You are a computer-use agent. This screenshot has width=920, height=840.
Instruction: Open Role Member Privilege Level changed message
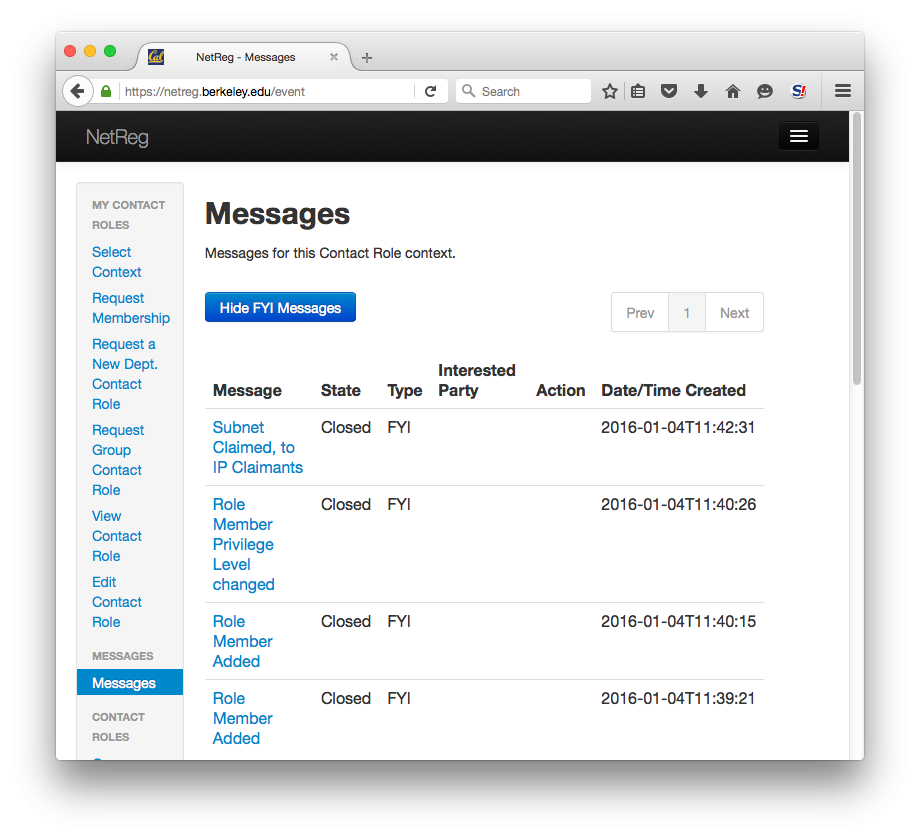243,544
